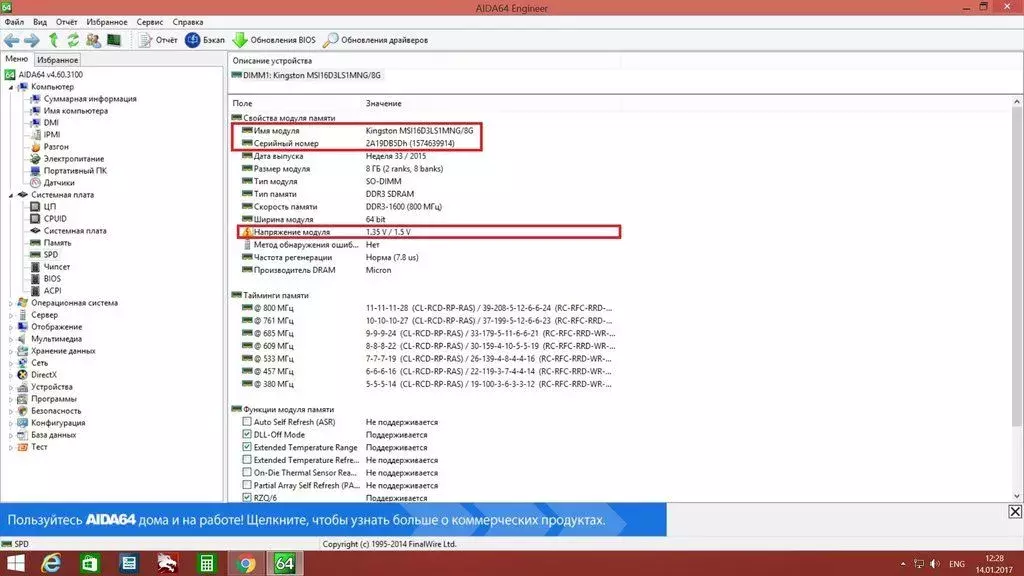Click the AIDA64 commercial products banner

pyautogui.click(x=333, y=520)
